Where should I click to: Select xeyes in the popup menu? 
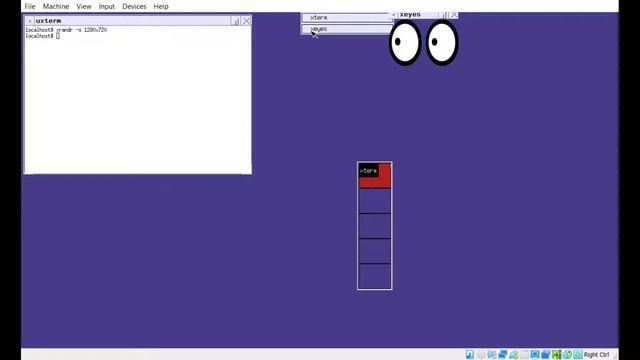pos(347,29)
